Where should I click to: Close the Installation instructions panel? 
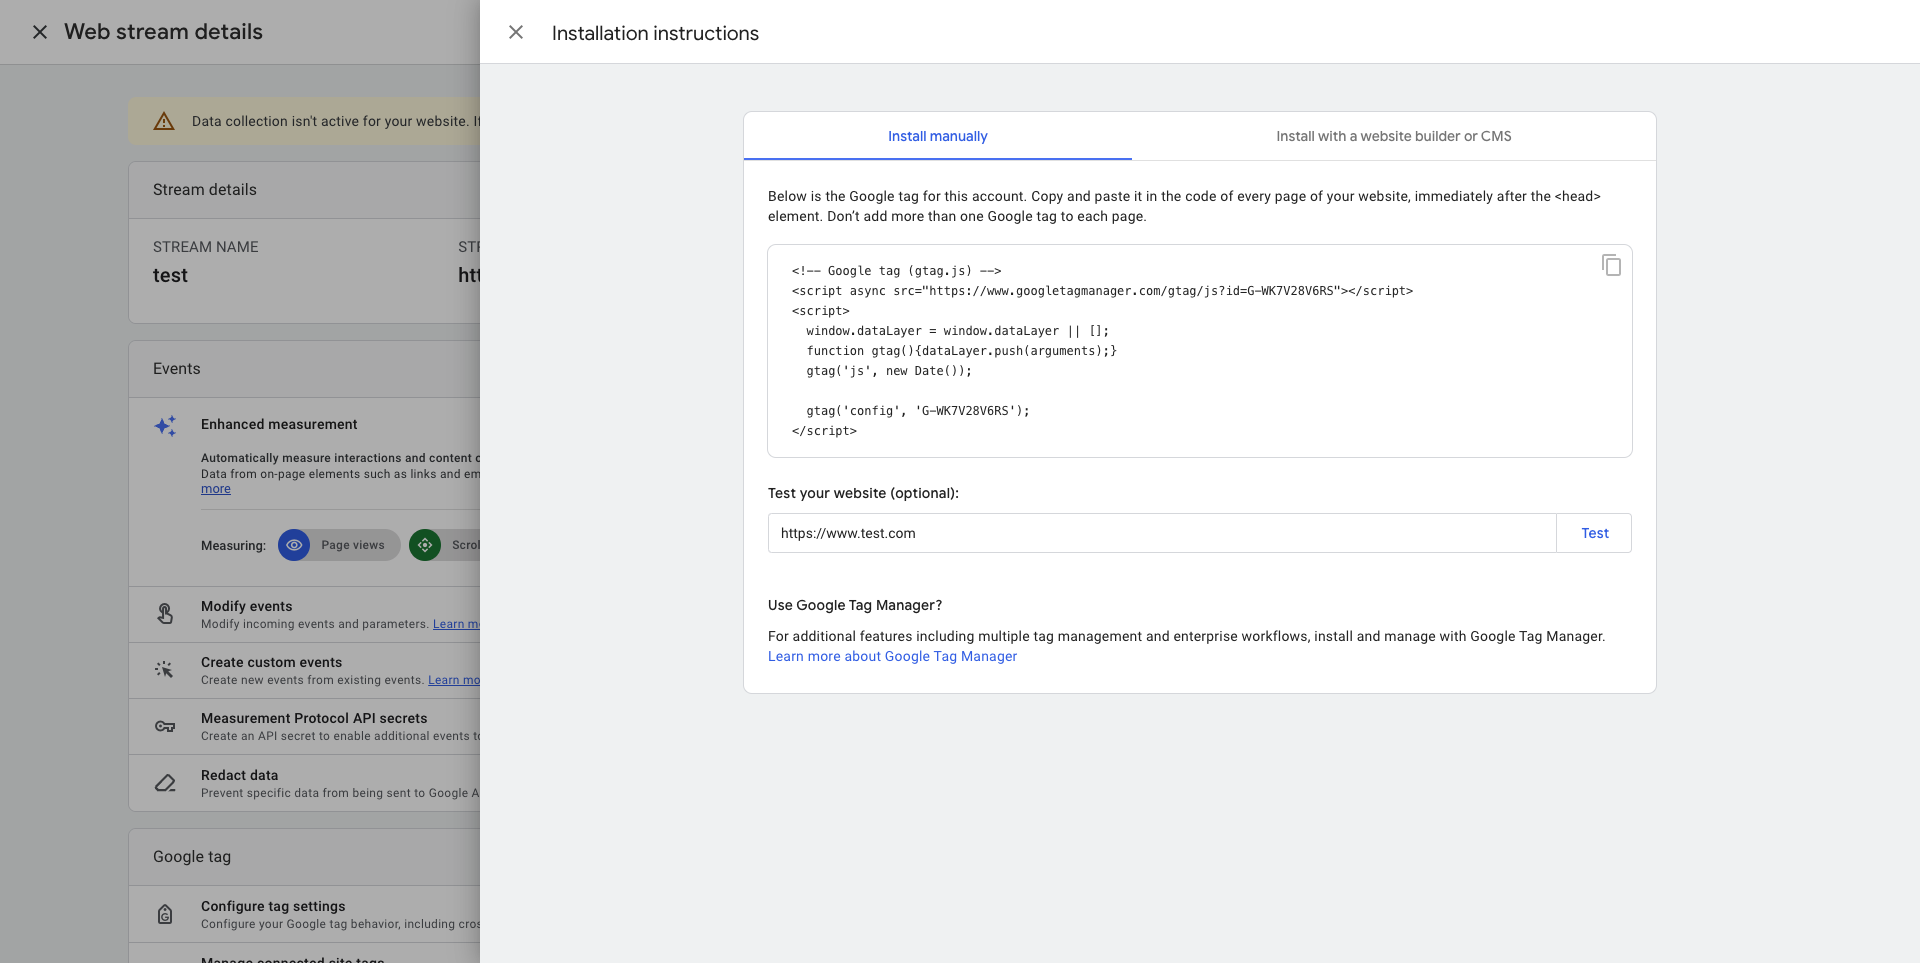(x=516, y=32)
